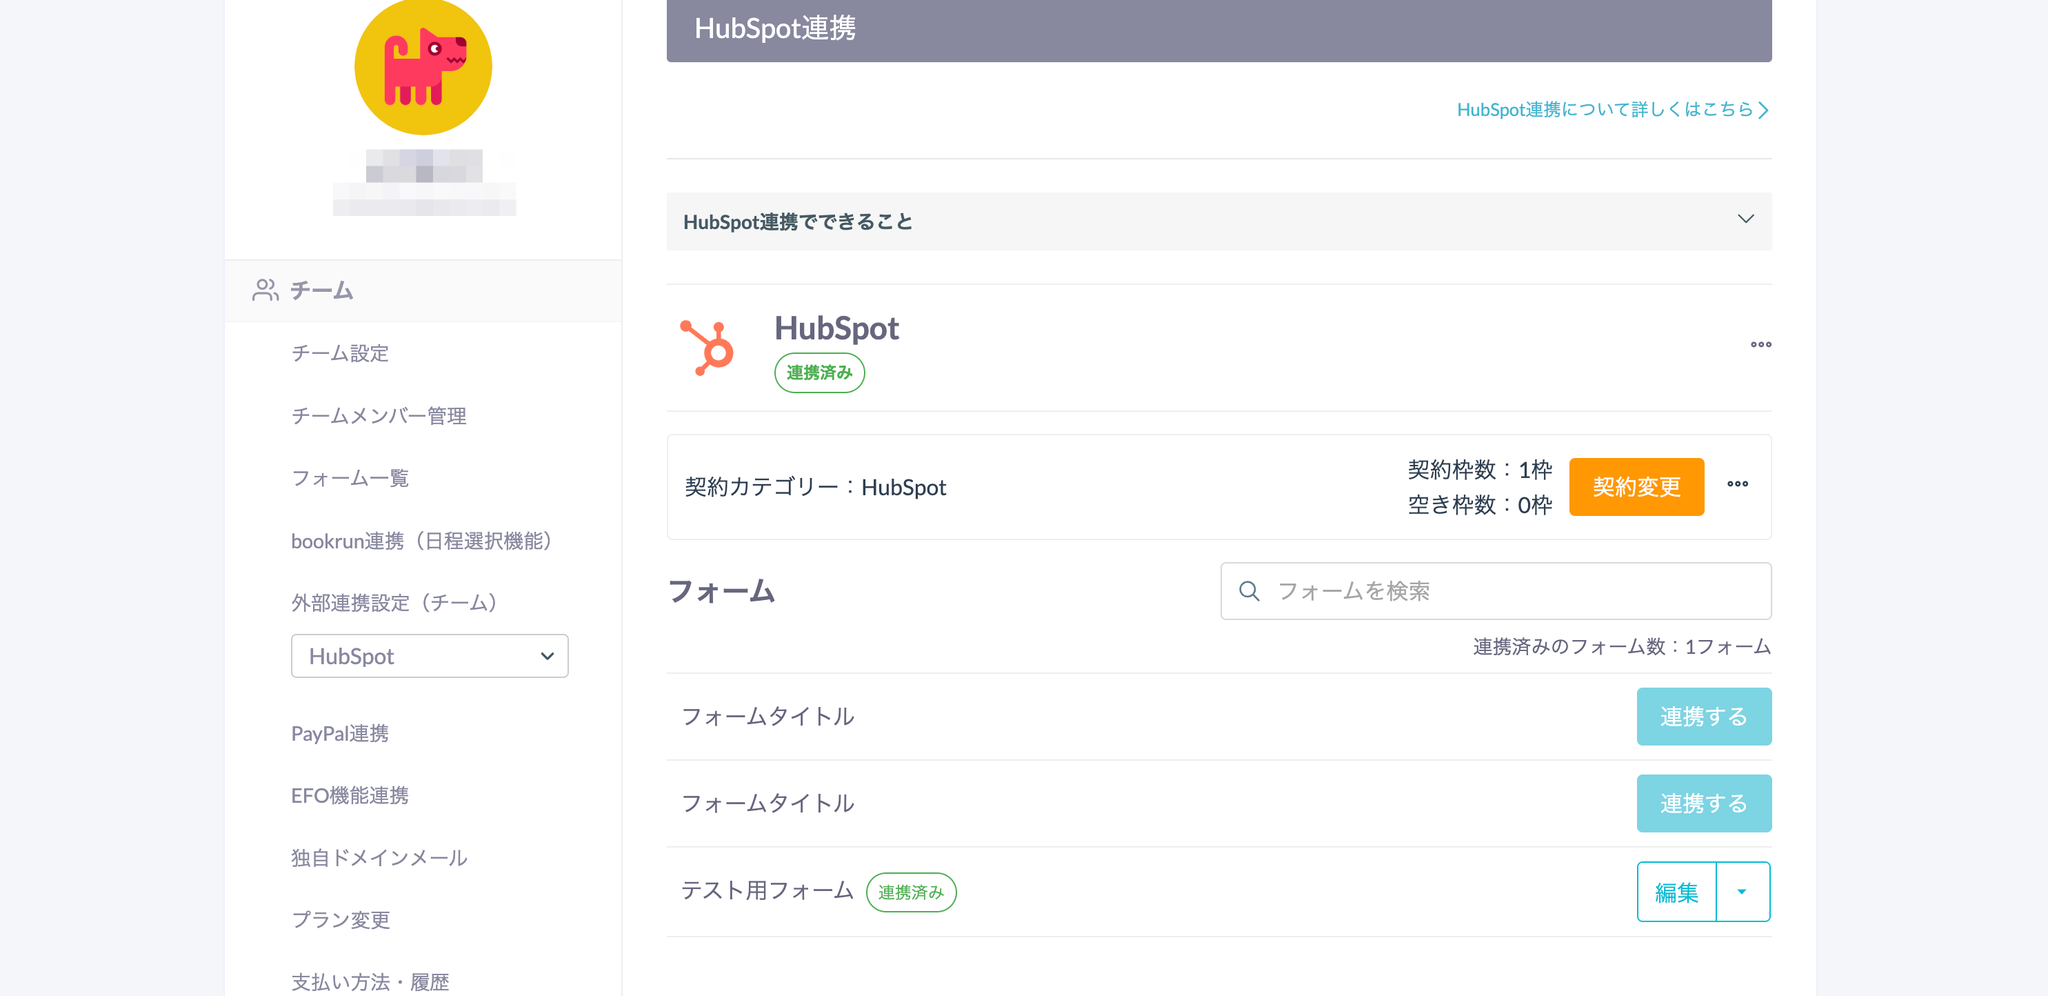The height and width of the screenshot is (996, 2048).
Task: Click the チーム section header
Action: 423,291
